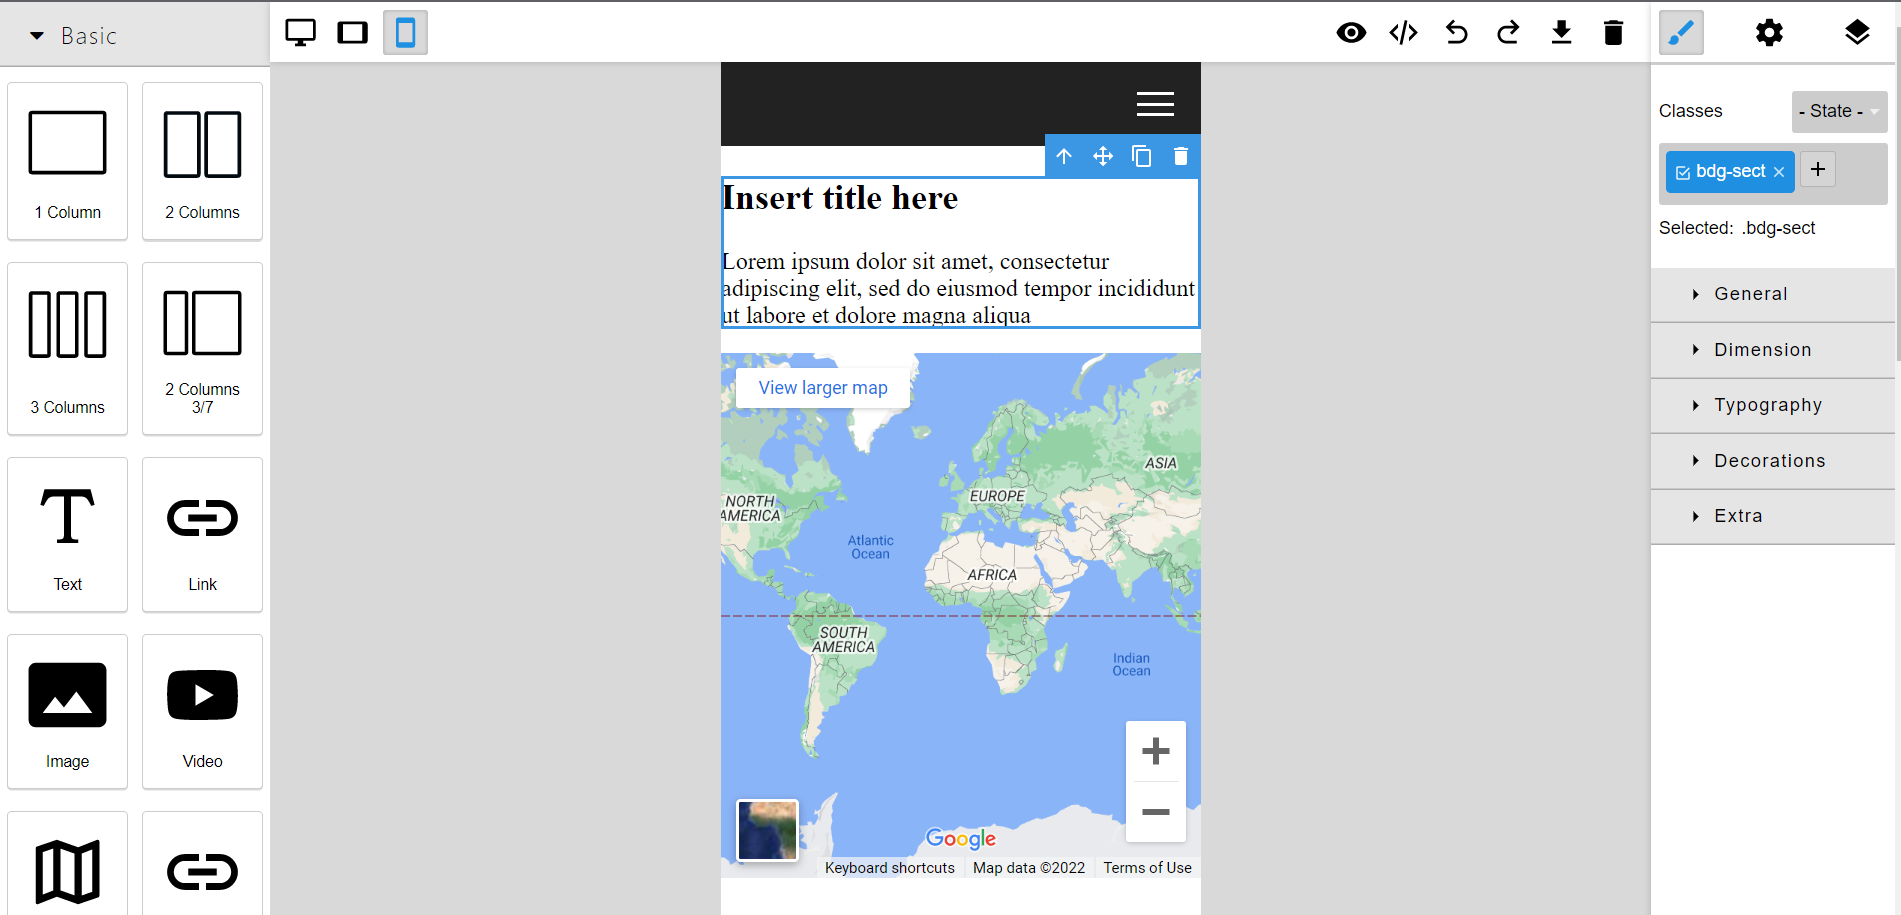Pick the Video block
The image size is (1901, 915).
pos(202,711)
